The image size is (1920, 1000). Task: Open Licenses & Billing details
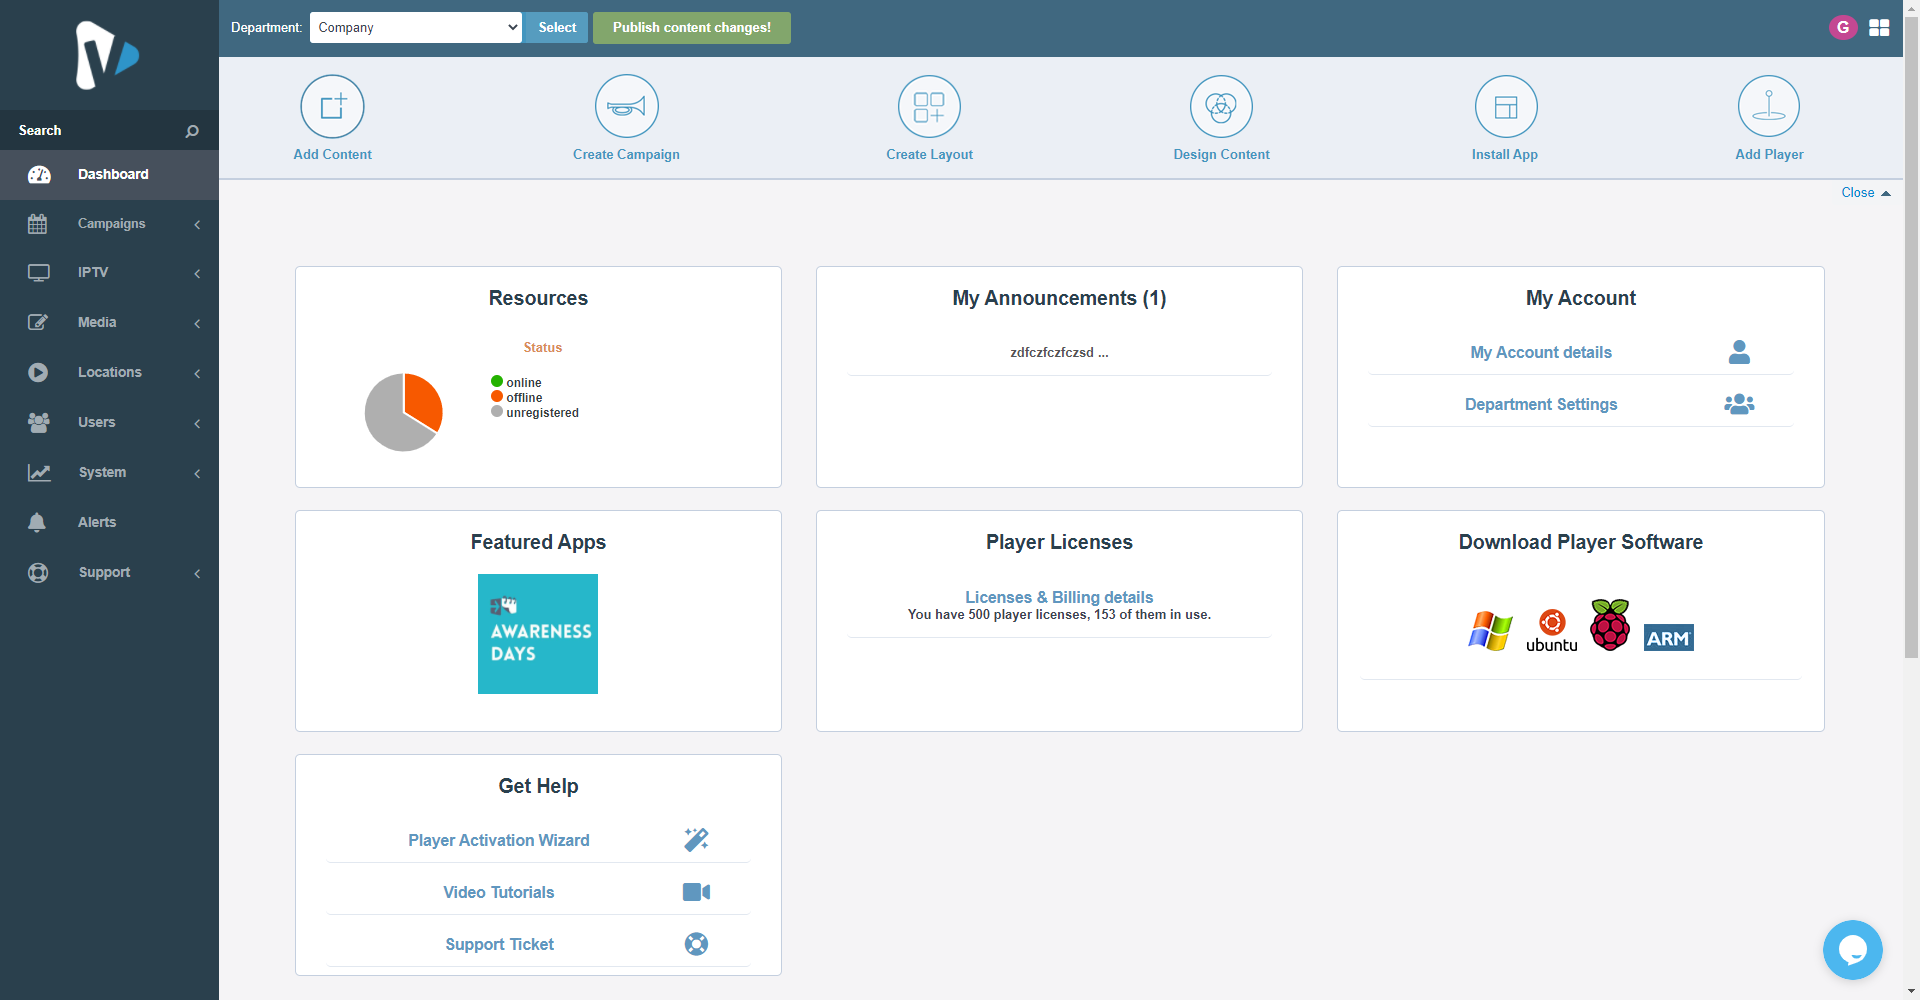1058,597
